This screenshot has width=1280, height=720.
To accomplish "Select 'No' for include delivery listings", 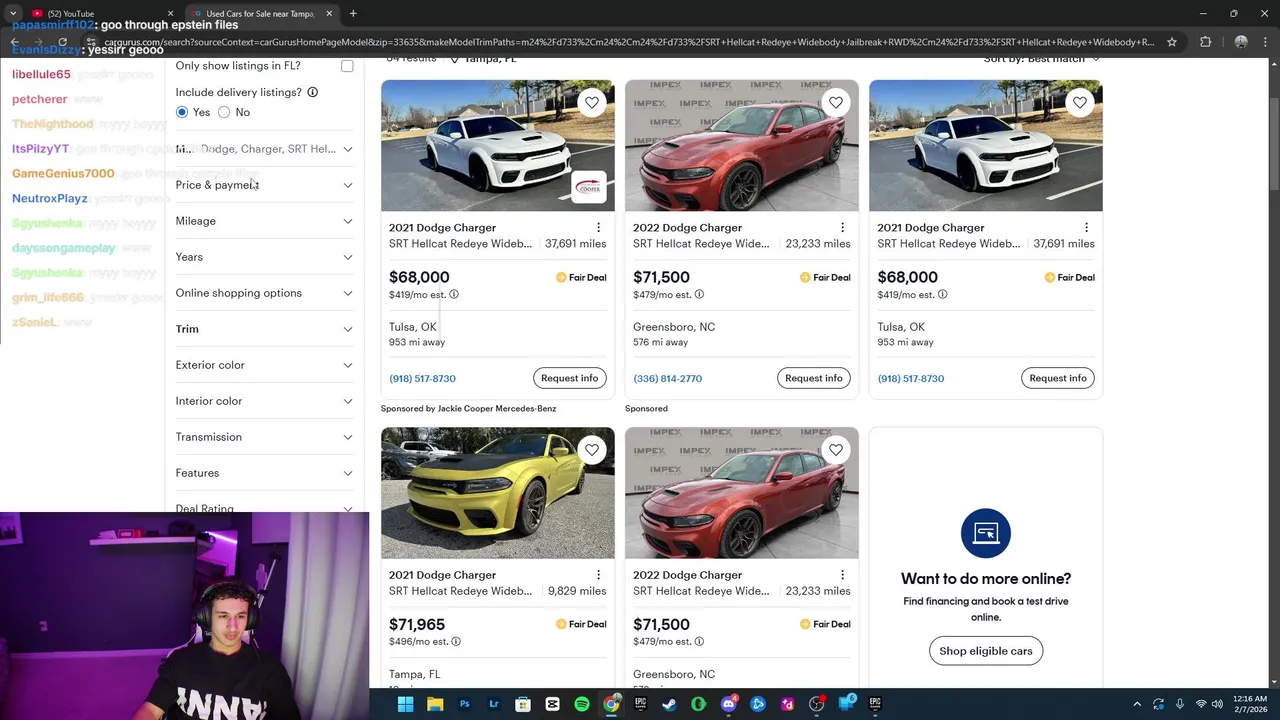I will click(224, 112).
